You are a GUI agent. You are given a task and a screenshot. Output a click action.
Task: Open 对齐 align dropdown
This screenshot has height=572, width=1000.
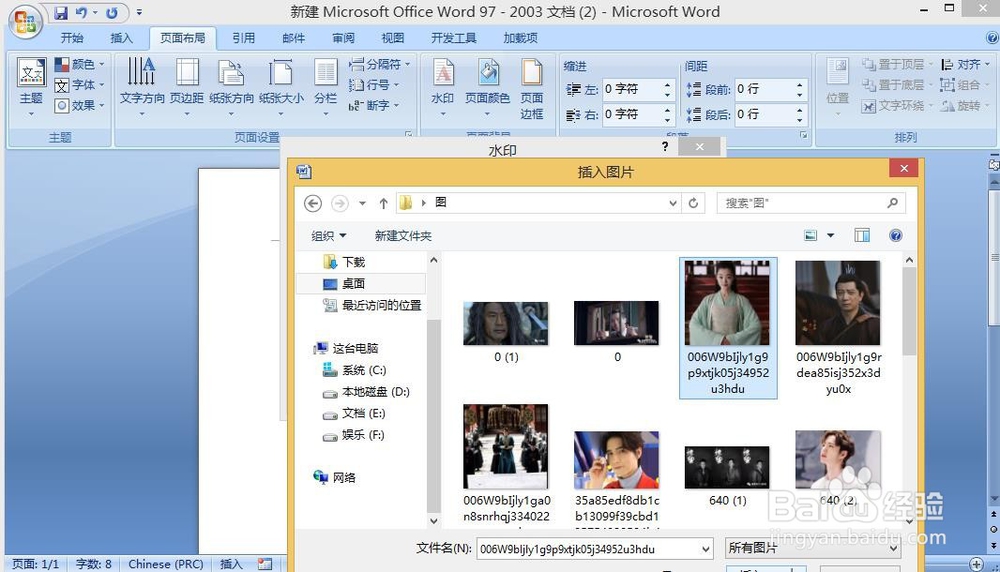pyautogui.click(x=966, y=64)
